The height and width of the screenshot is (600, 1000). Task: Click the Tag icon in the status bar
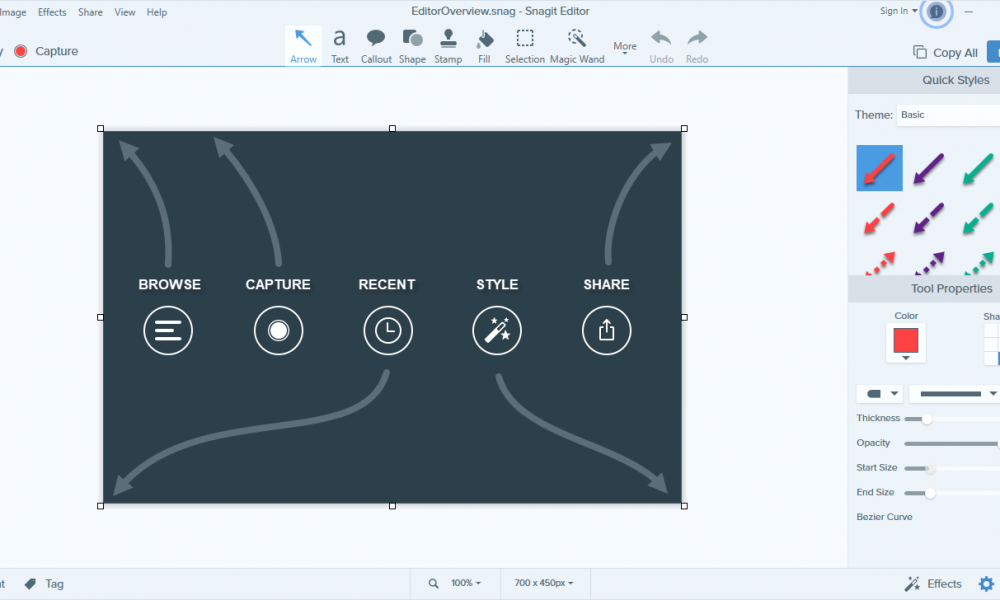pos(29,583)
